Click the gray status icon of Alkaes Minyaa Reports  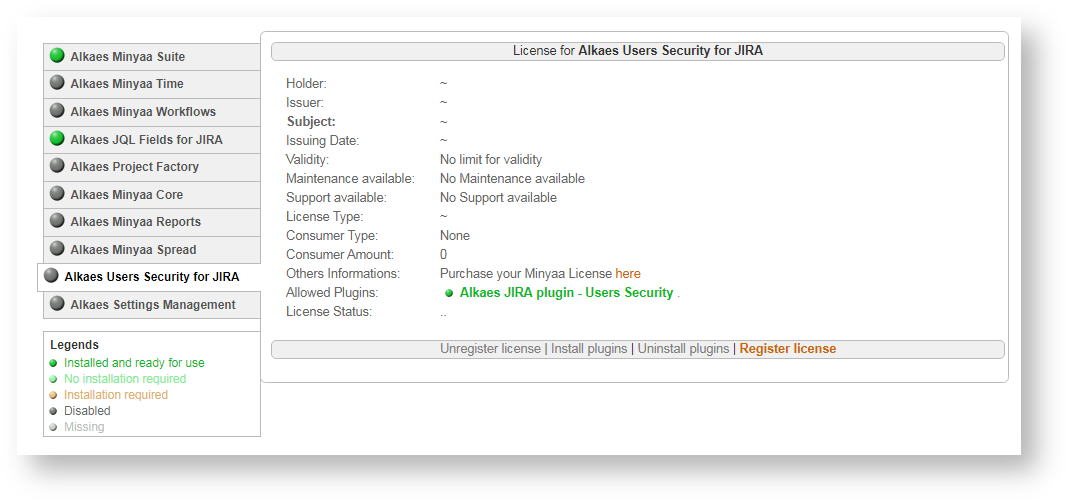[x=57, y=222]
